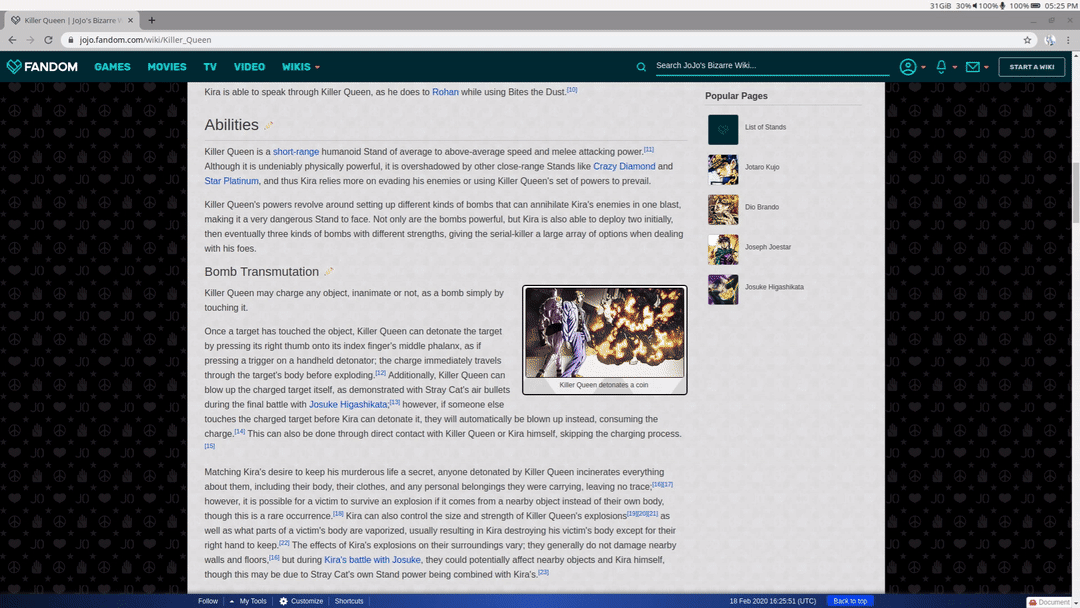Open citation reference 23
Screen dimensions: 1080x608
coord(543,572)
